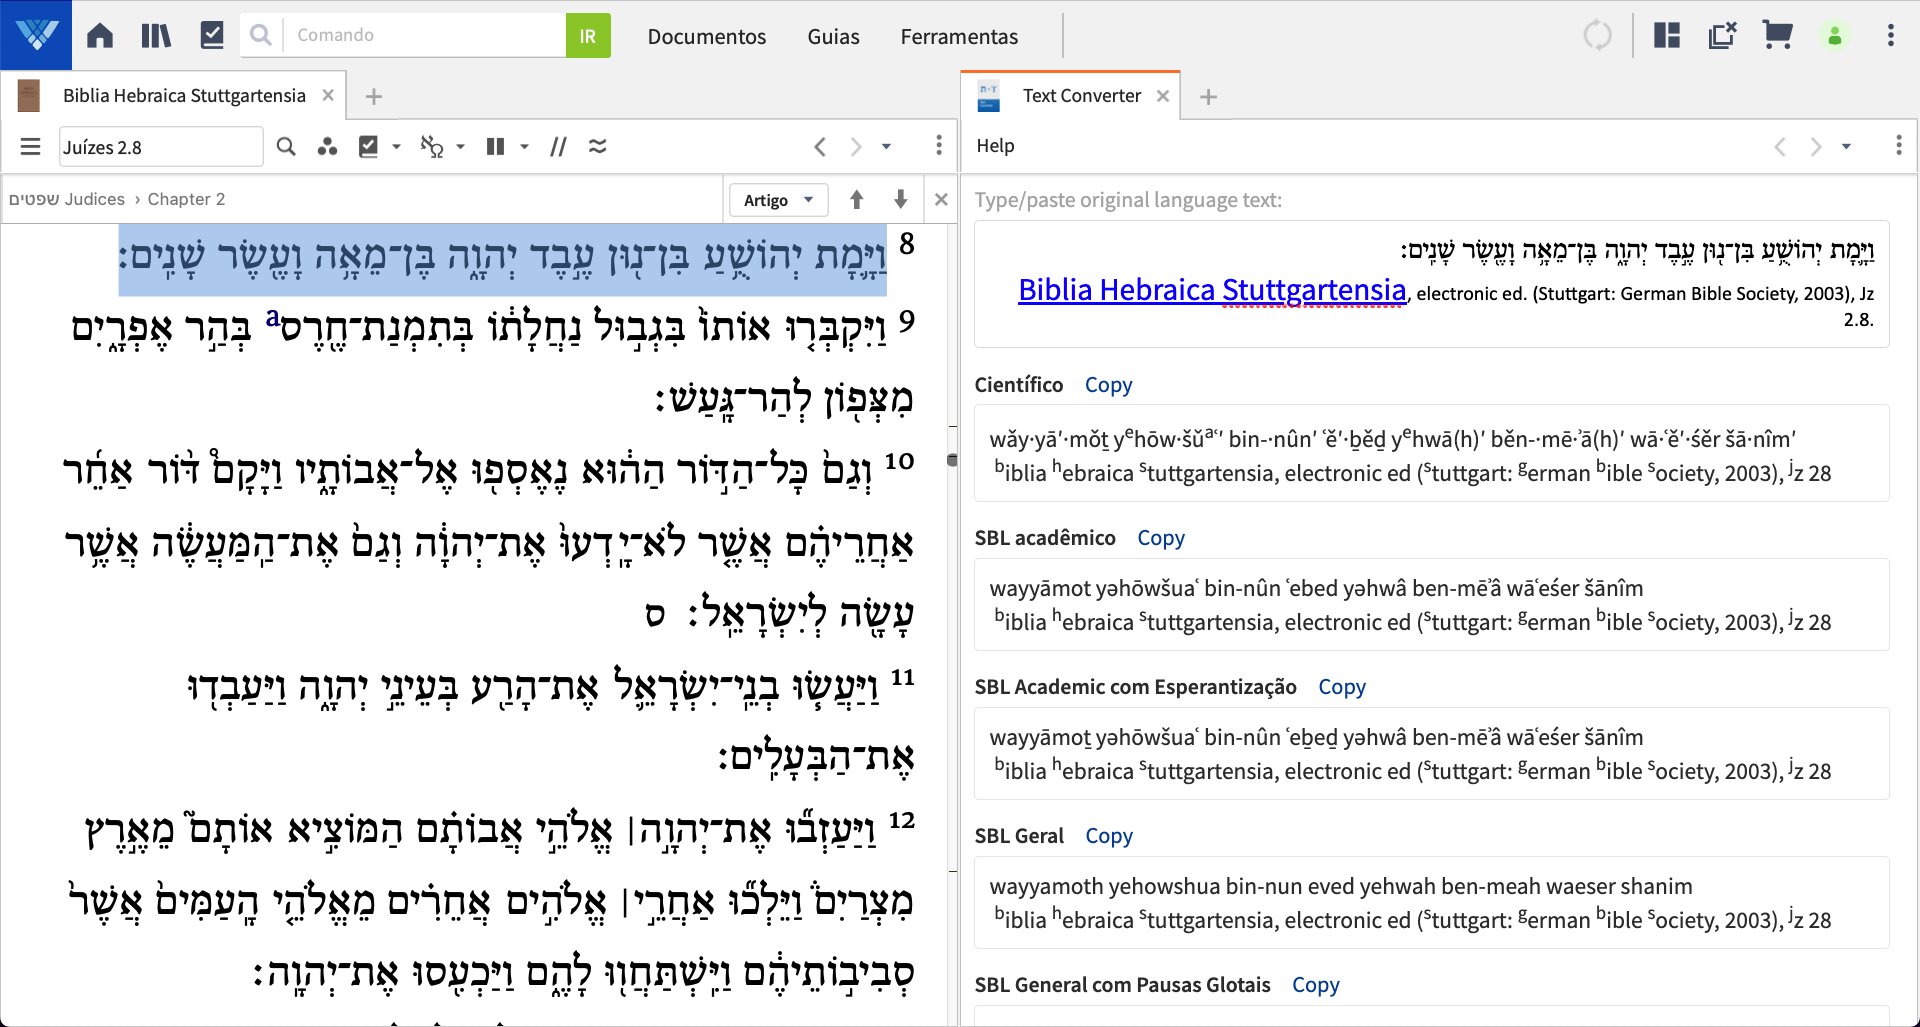Click the highlighted verse 8 Hebrew text
The height and width of the screenshot is (1027, 1920).
point(503,258)
